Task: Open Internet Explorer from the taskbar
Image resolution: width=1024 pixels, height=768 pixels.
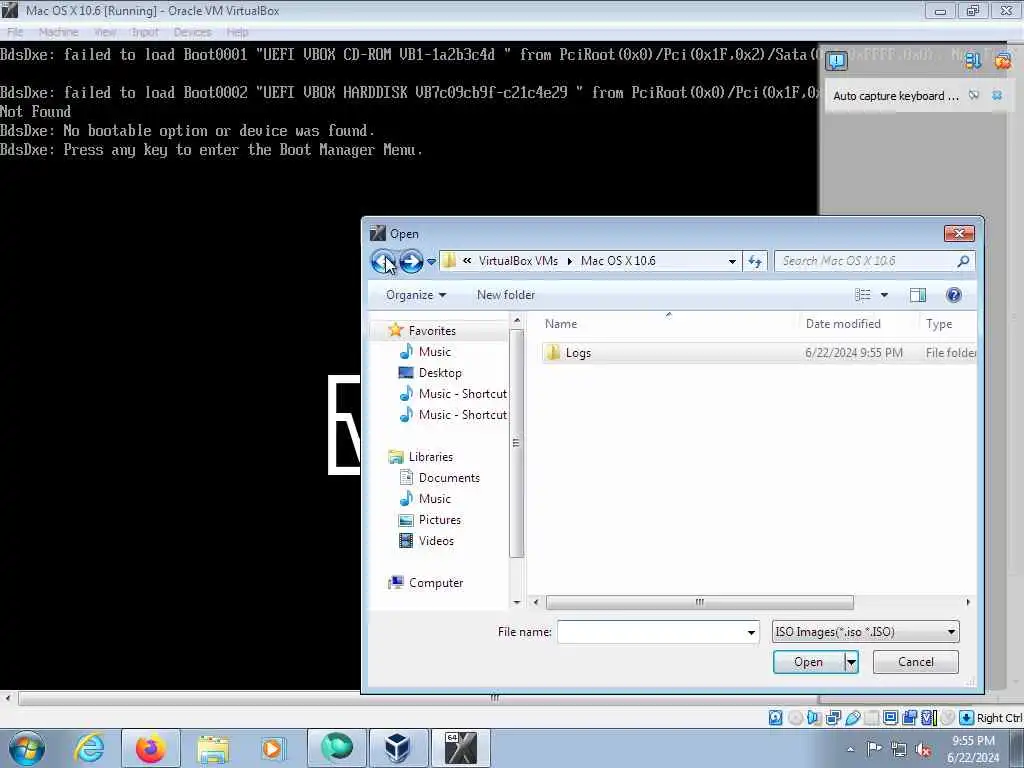Action: pos(89,748)
